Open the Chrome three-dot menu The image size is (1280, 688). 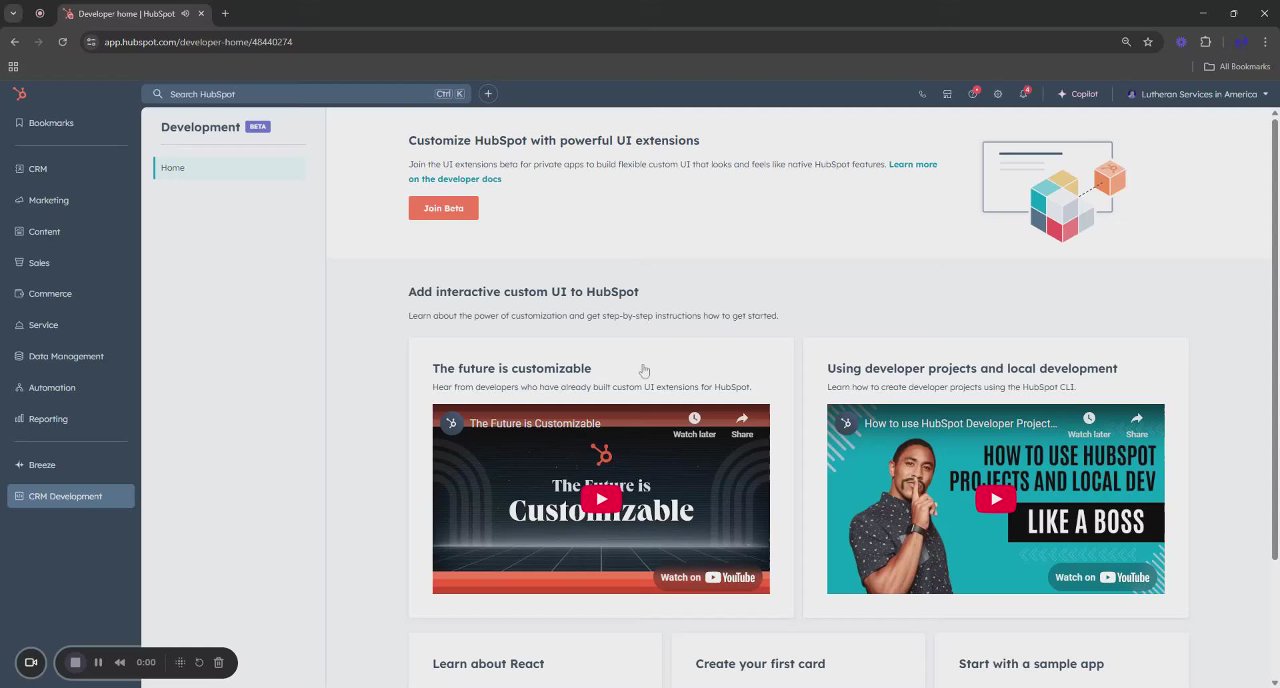1266,42
